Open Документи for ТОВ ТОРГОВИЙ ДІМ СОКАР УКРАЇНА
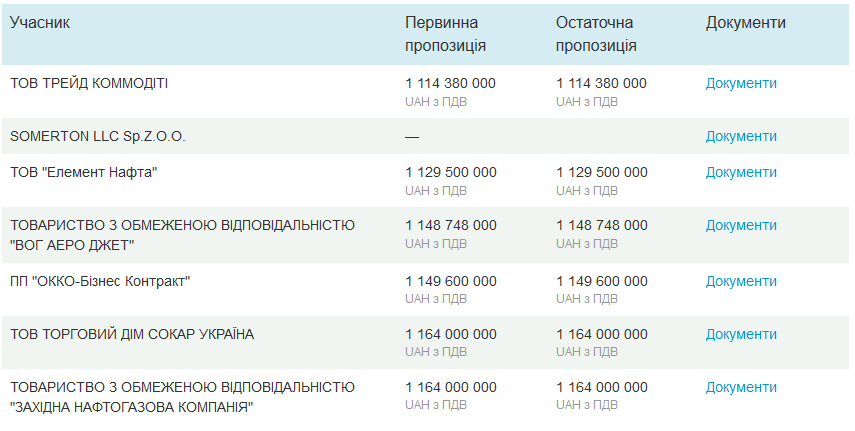The width and height of the screenshot is (855, 431). (741, 334)
